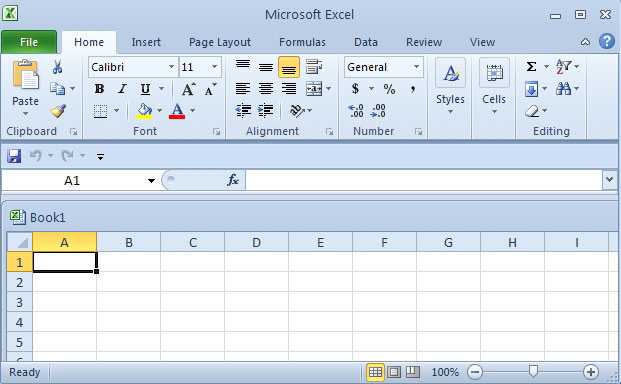
Task: Align text left
Action: pyautogui.click(x=243, y=89)
